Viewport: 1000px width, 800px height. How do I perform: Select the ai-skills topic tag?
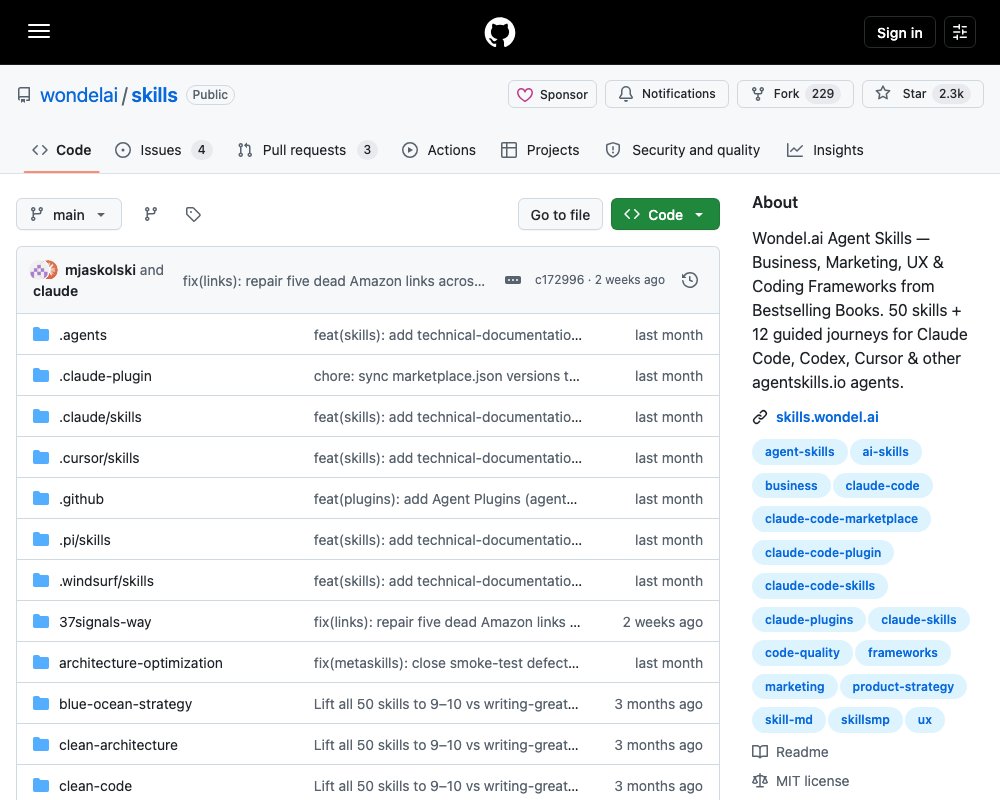click(885, 452)
